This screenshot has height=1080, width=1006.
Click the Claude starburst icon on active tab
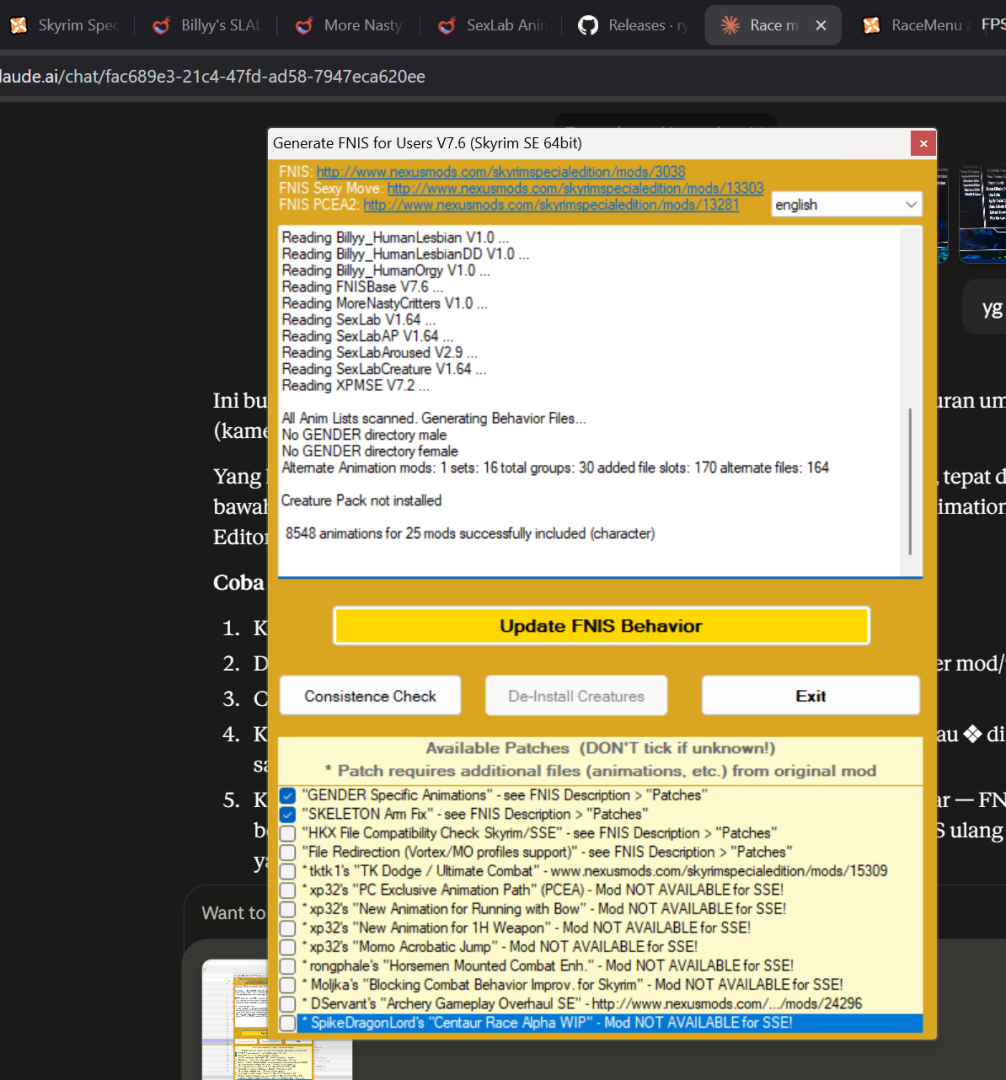tap(730, 25)
